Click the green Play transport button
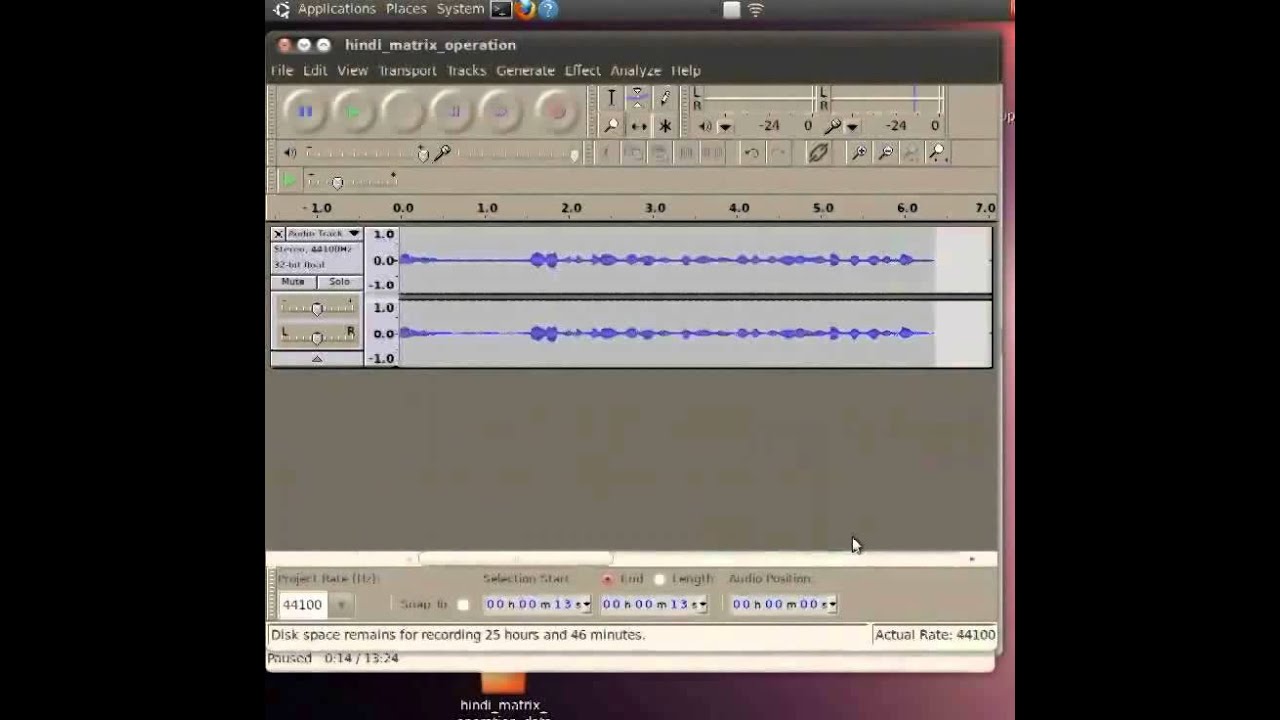Viewport: 1280px width, 720px height. 353,112
